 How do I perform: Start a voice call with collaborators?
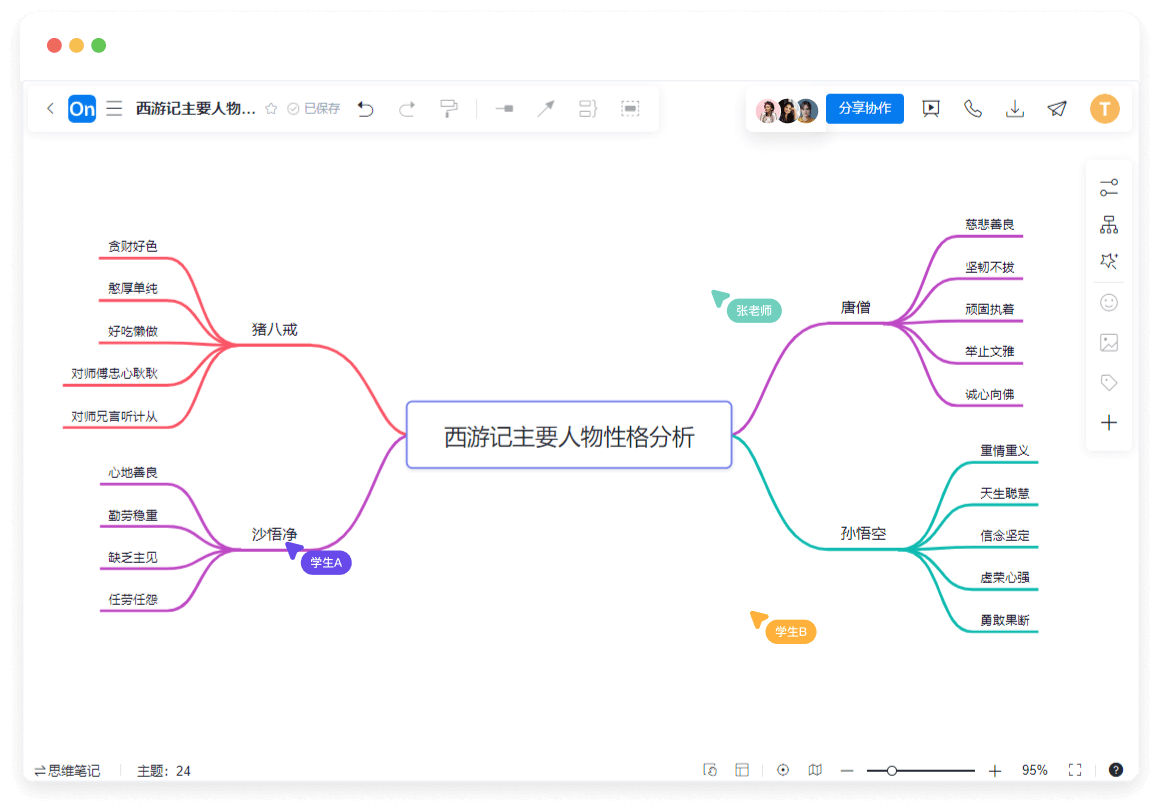point(973,109)
